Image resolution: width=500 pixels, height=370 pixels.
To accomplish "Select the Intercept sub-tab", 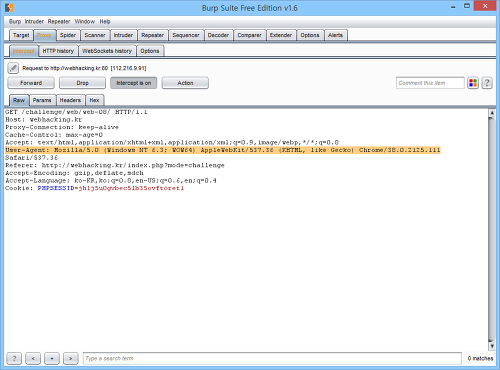I will [24, 51].
